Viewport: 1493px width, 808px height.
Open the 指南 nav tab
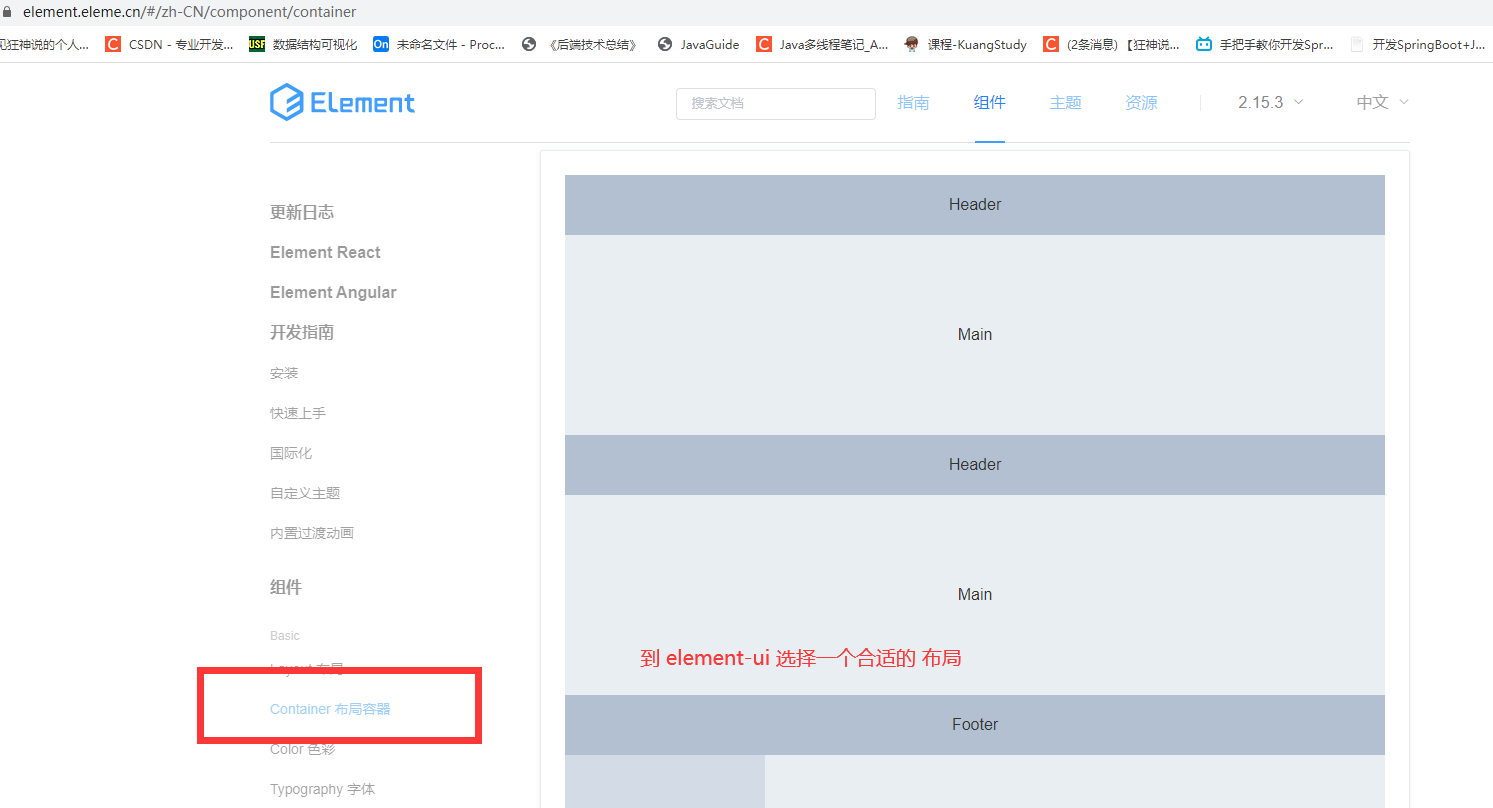click(913, 102)
